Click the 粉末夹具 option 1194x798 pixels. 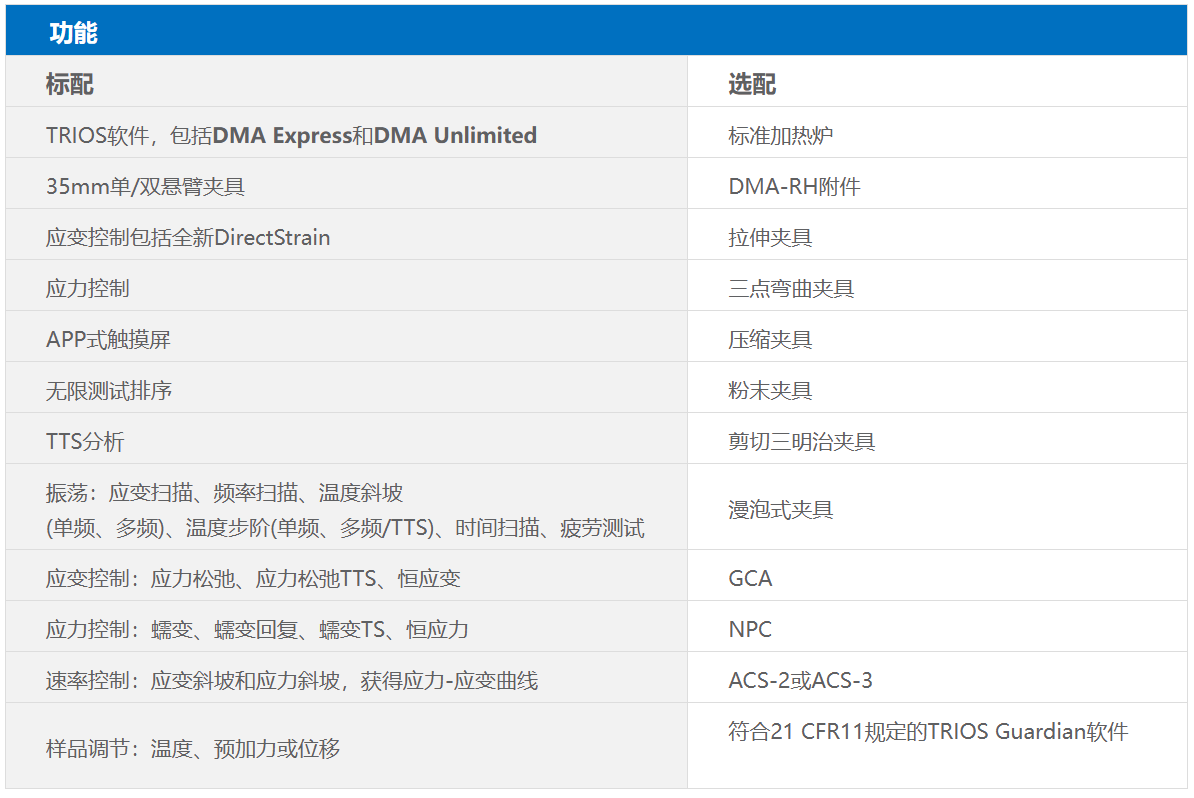[770, 390]
